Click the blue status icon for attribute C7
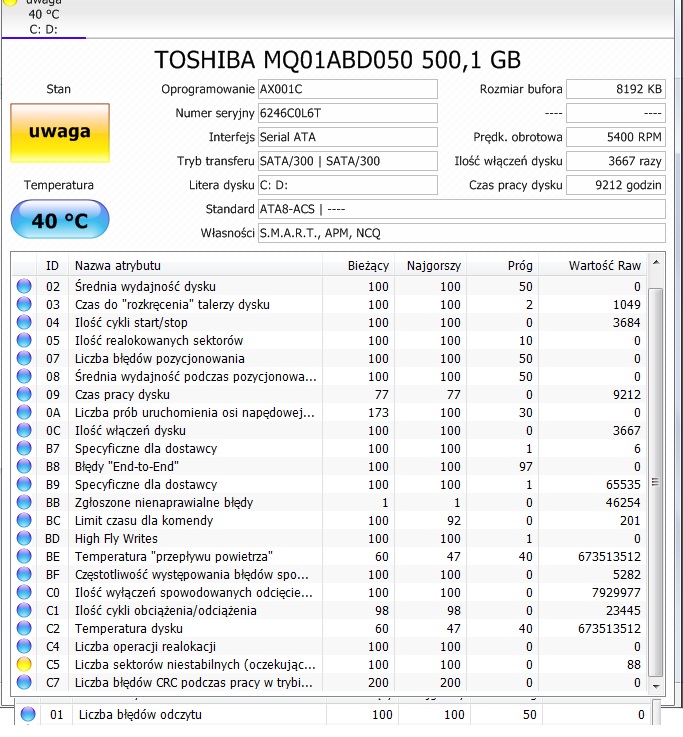 24,682
